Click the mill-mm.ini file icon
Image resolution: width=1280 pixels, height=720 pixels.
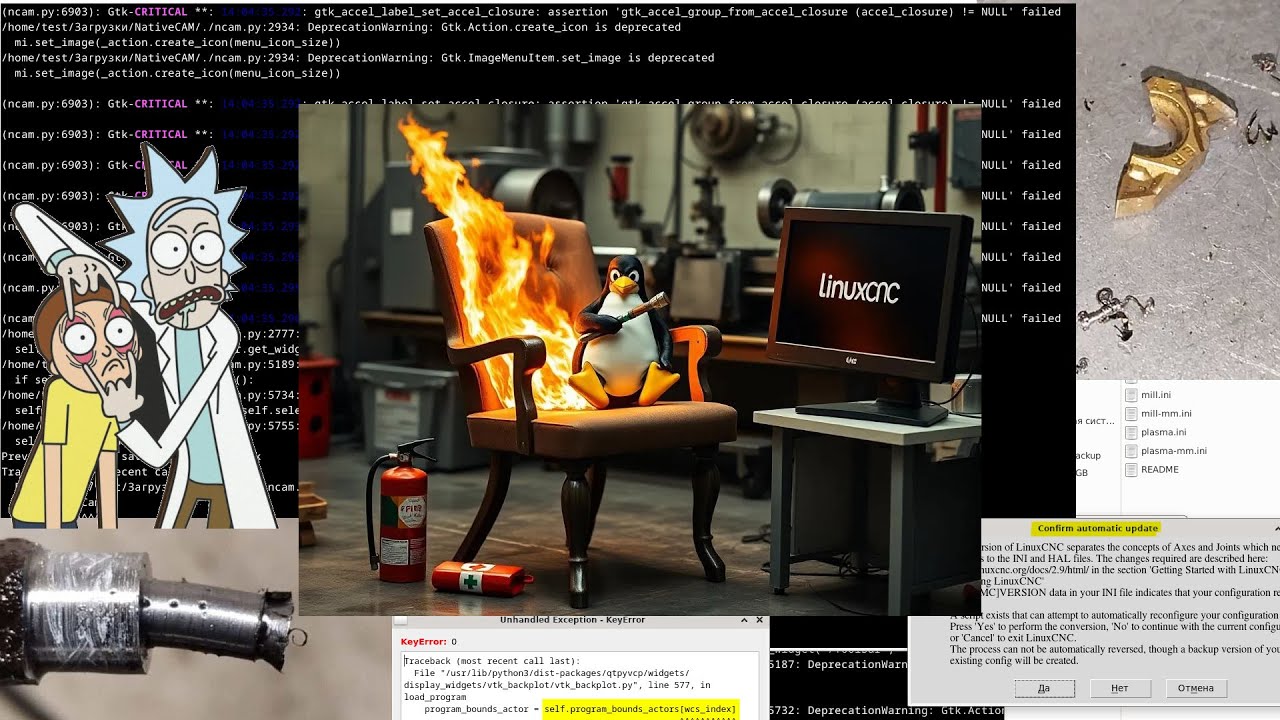coord(1131,413)
